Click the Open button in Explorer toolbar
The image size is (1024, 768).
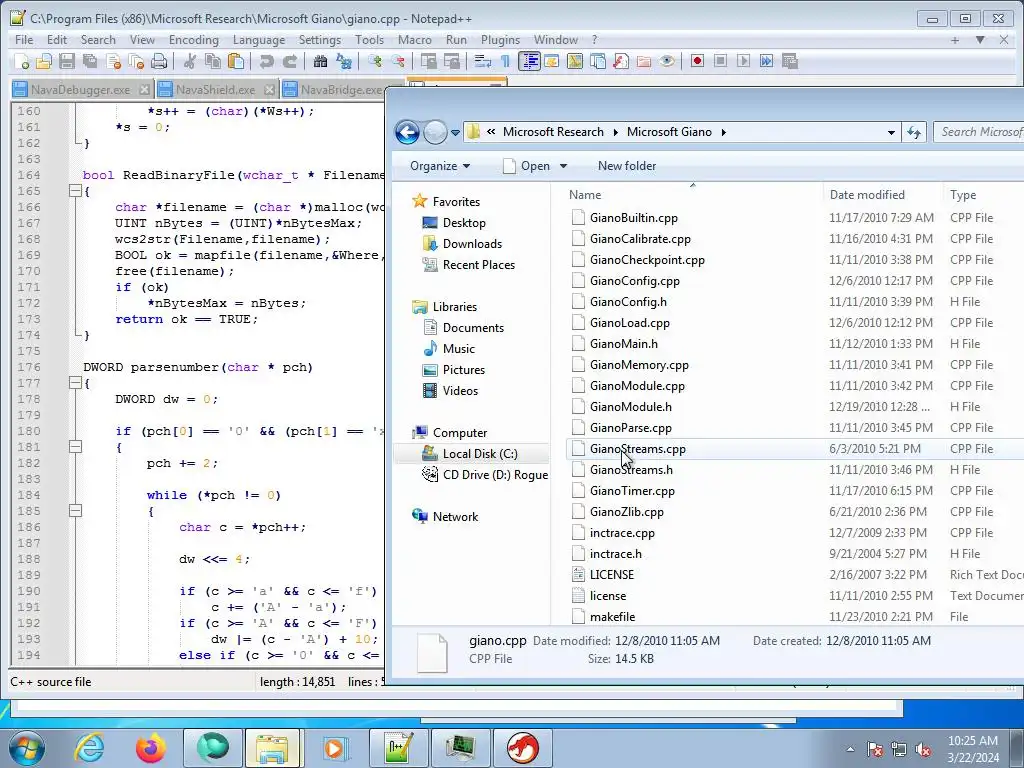click(528, 166)
